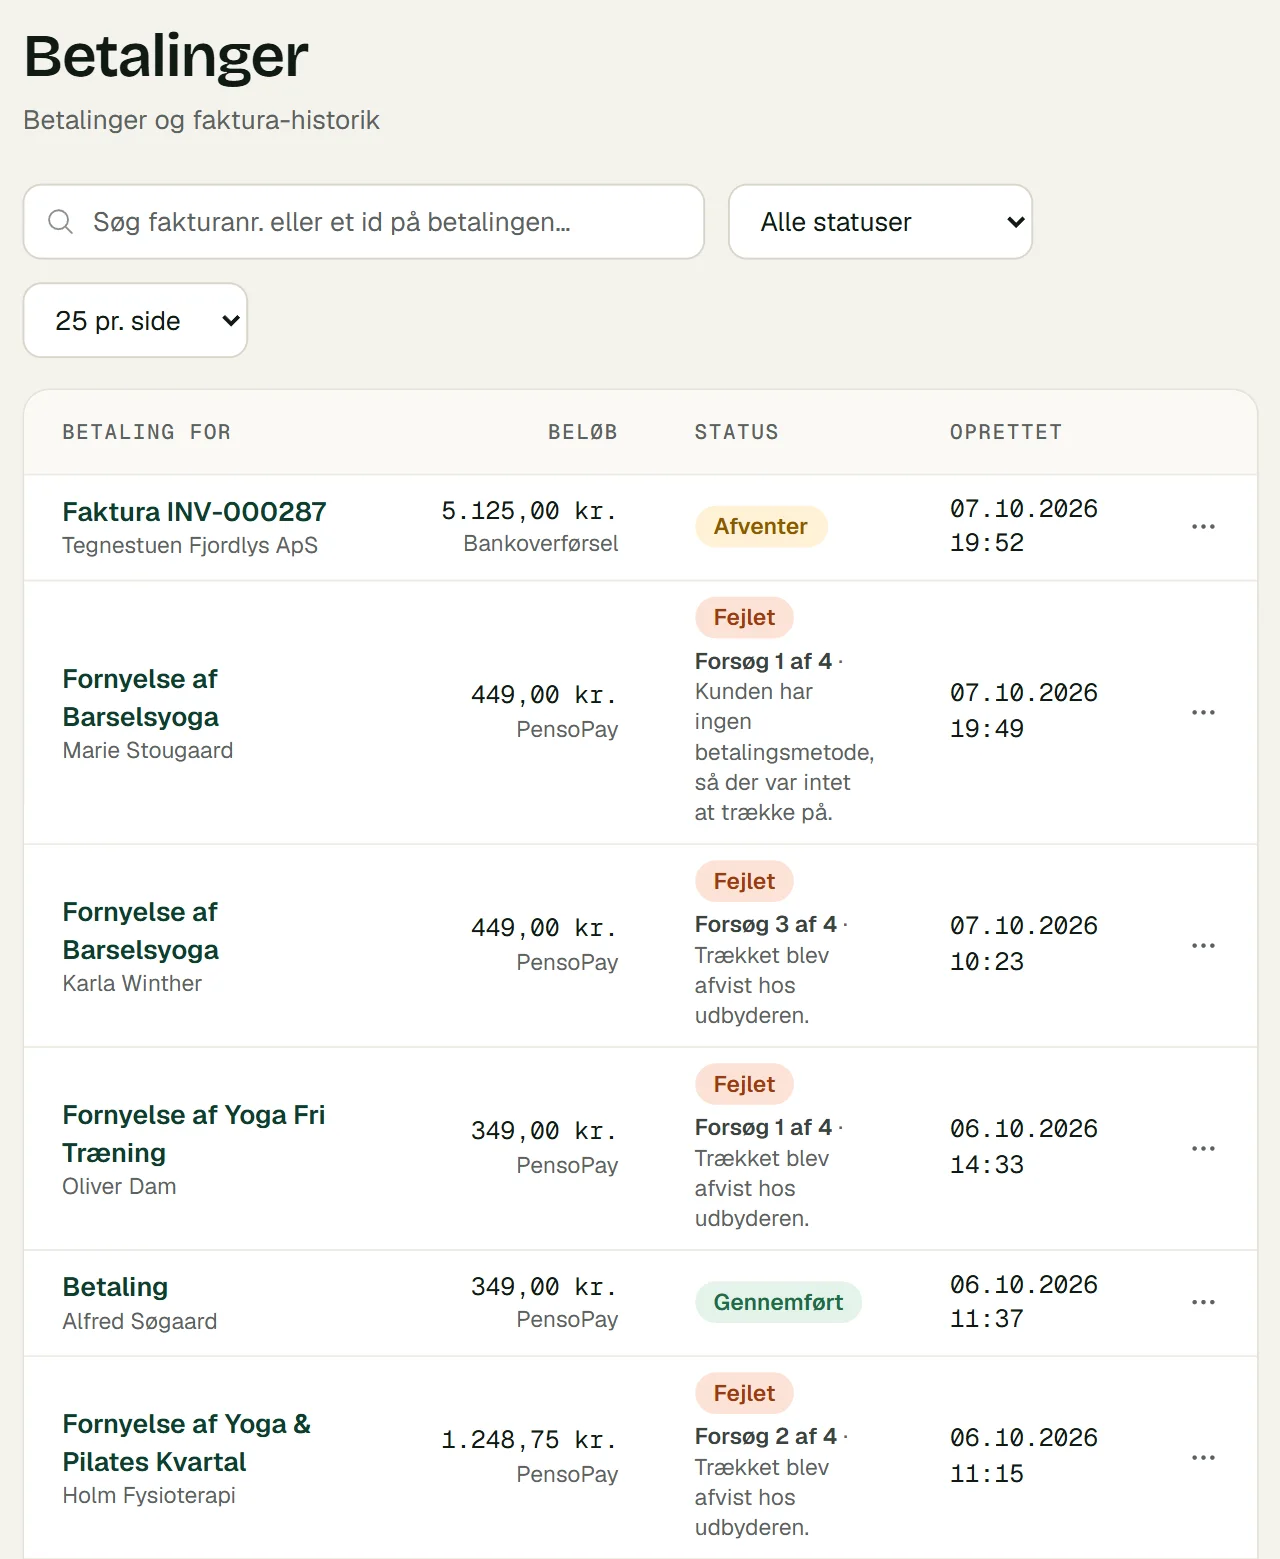Open actions menu for Alfred Søgaard's payment
The width and height of the screenshot is (1280, 1559).
[1203, 1303]
